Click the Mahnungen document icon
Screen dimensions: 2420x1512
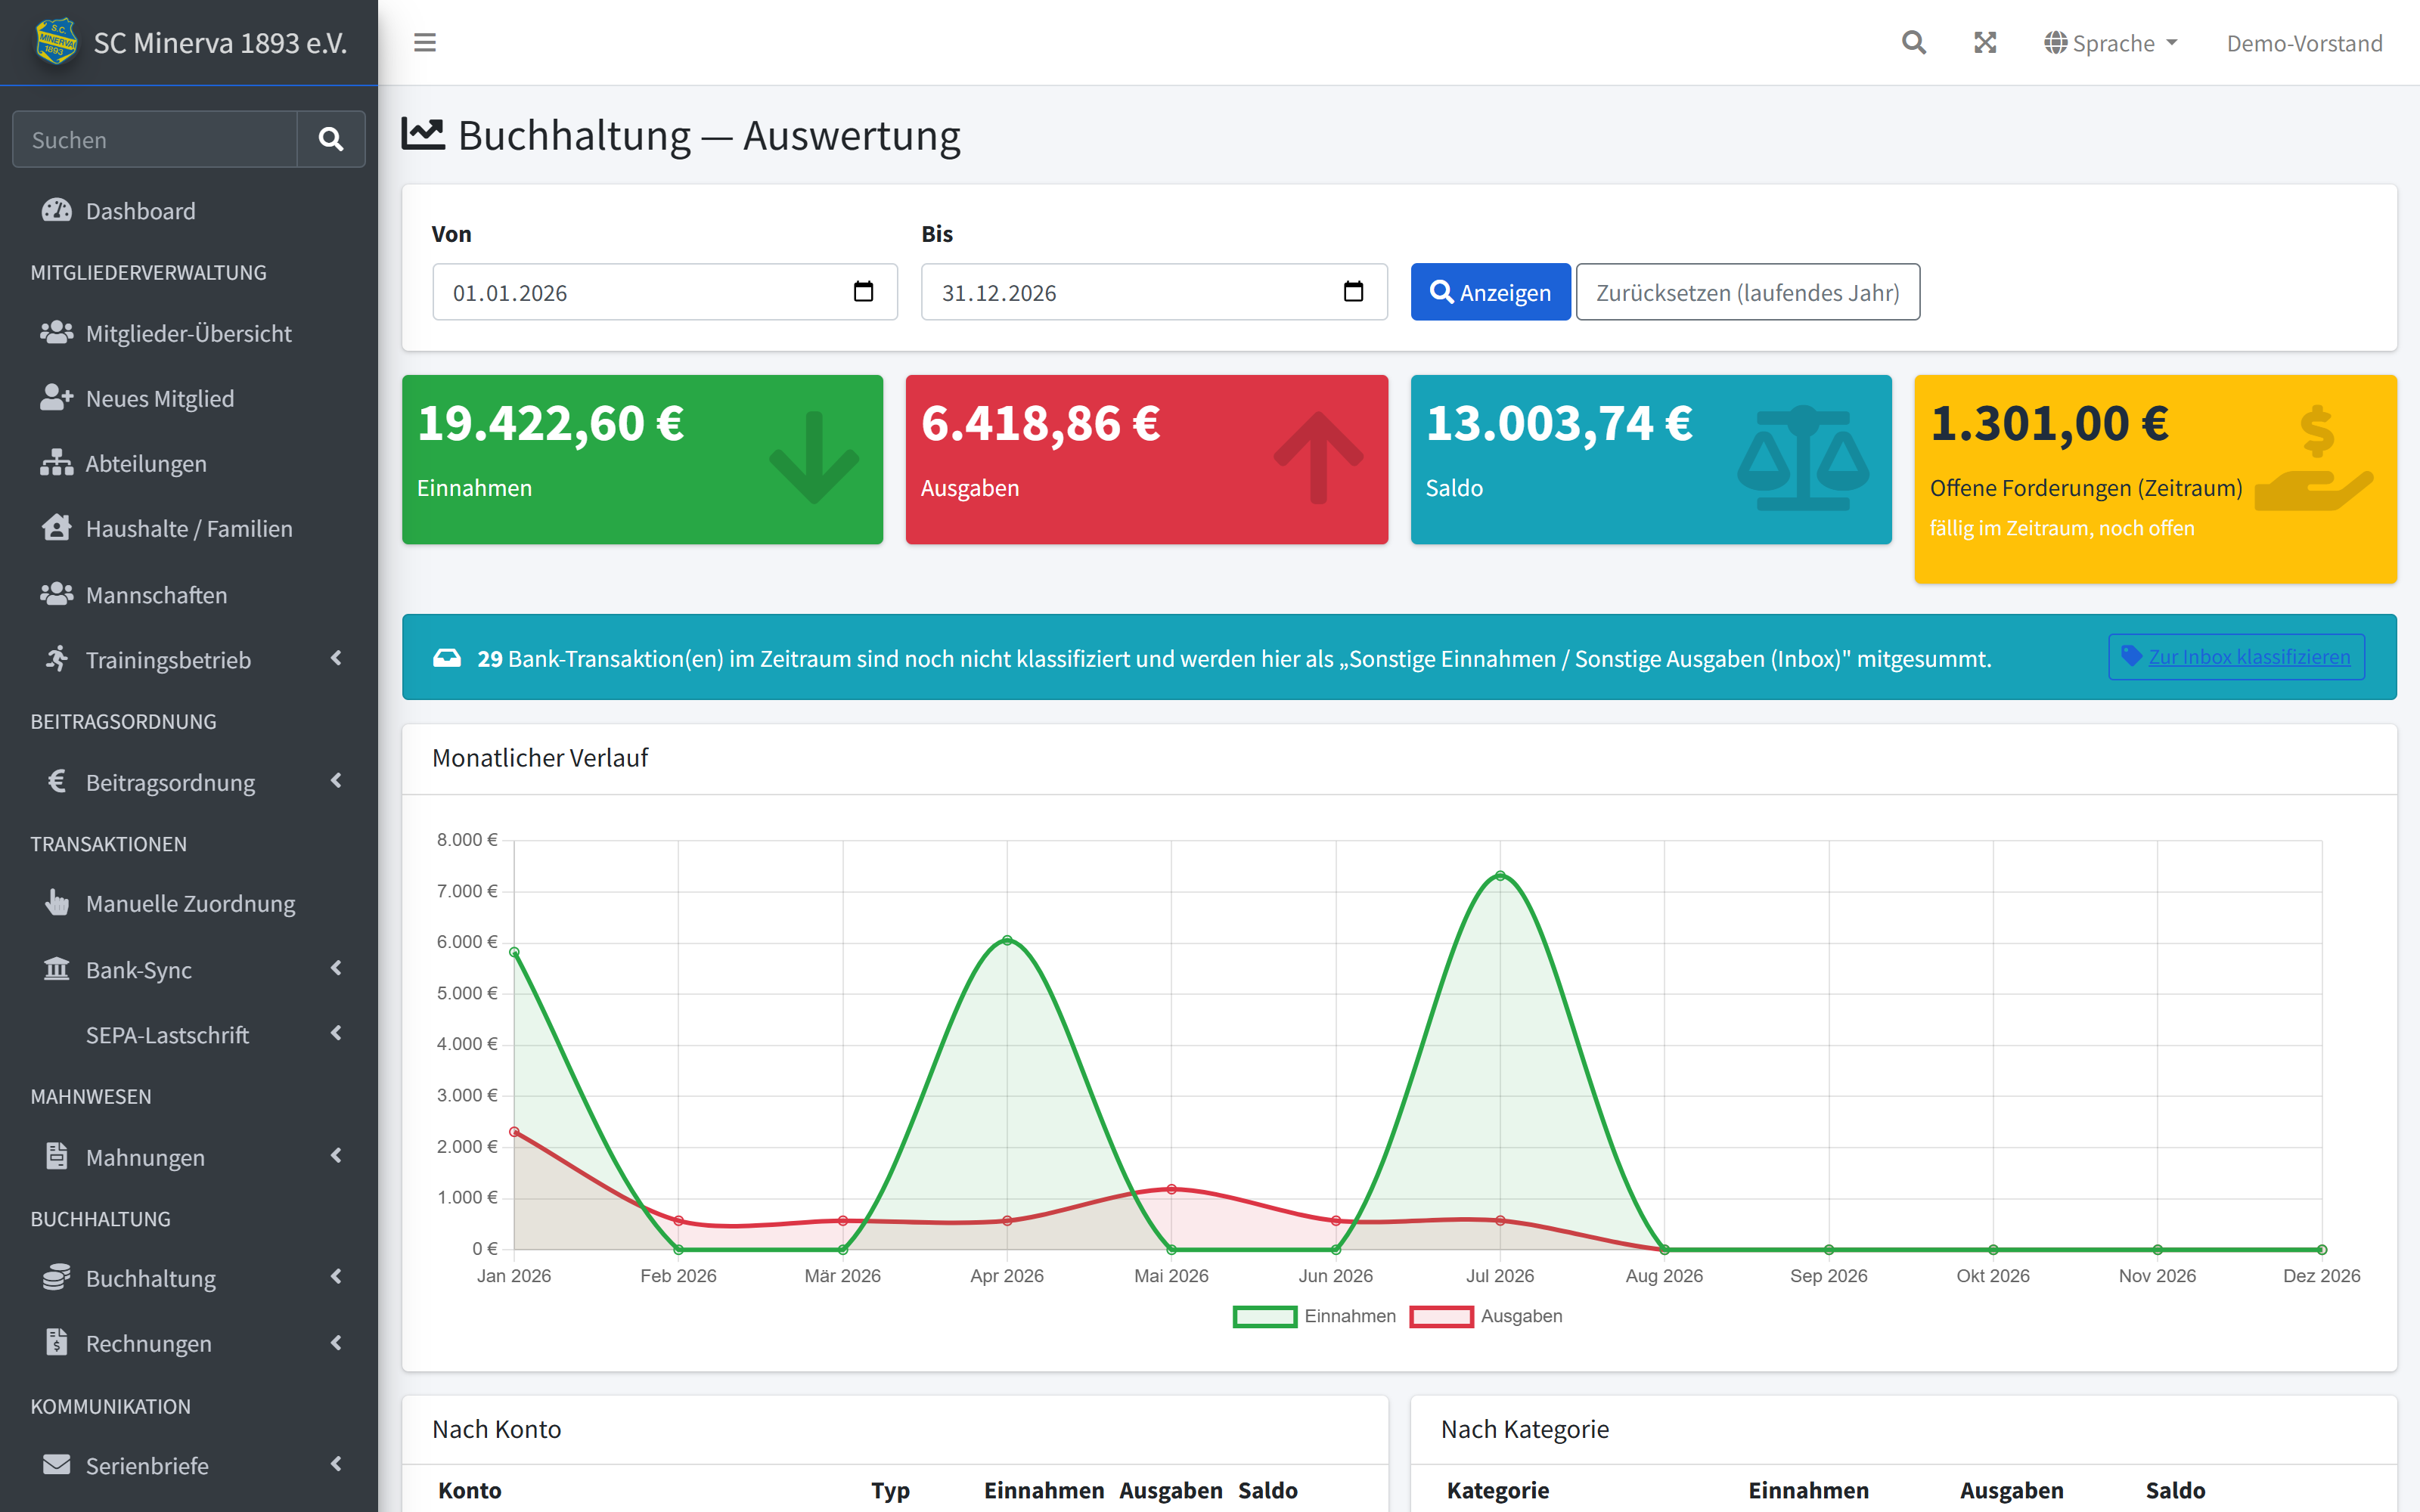[x=57, y=1156]
